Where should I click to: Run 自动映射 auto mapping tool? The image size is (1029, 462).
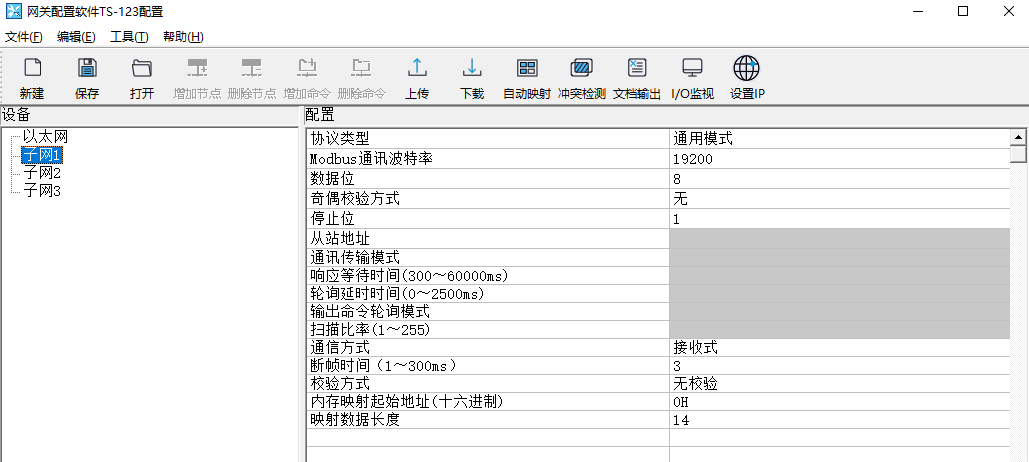click(527, 69)
